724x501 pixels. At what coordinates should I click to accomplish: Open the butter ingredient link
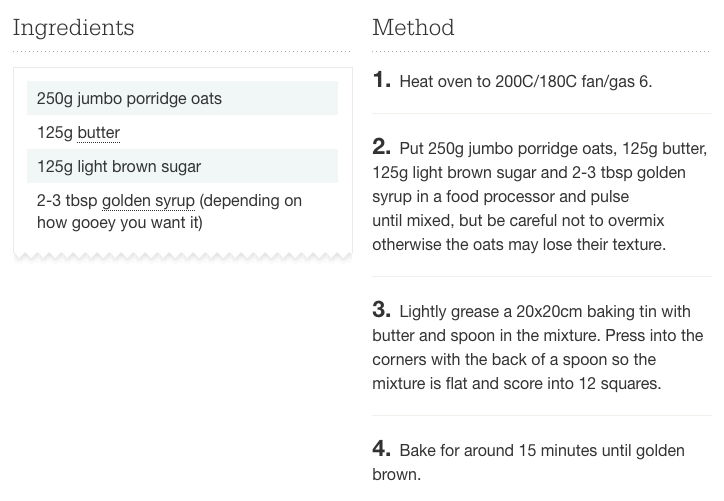(x=98, y=133)
